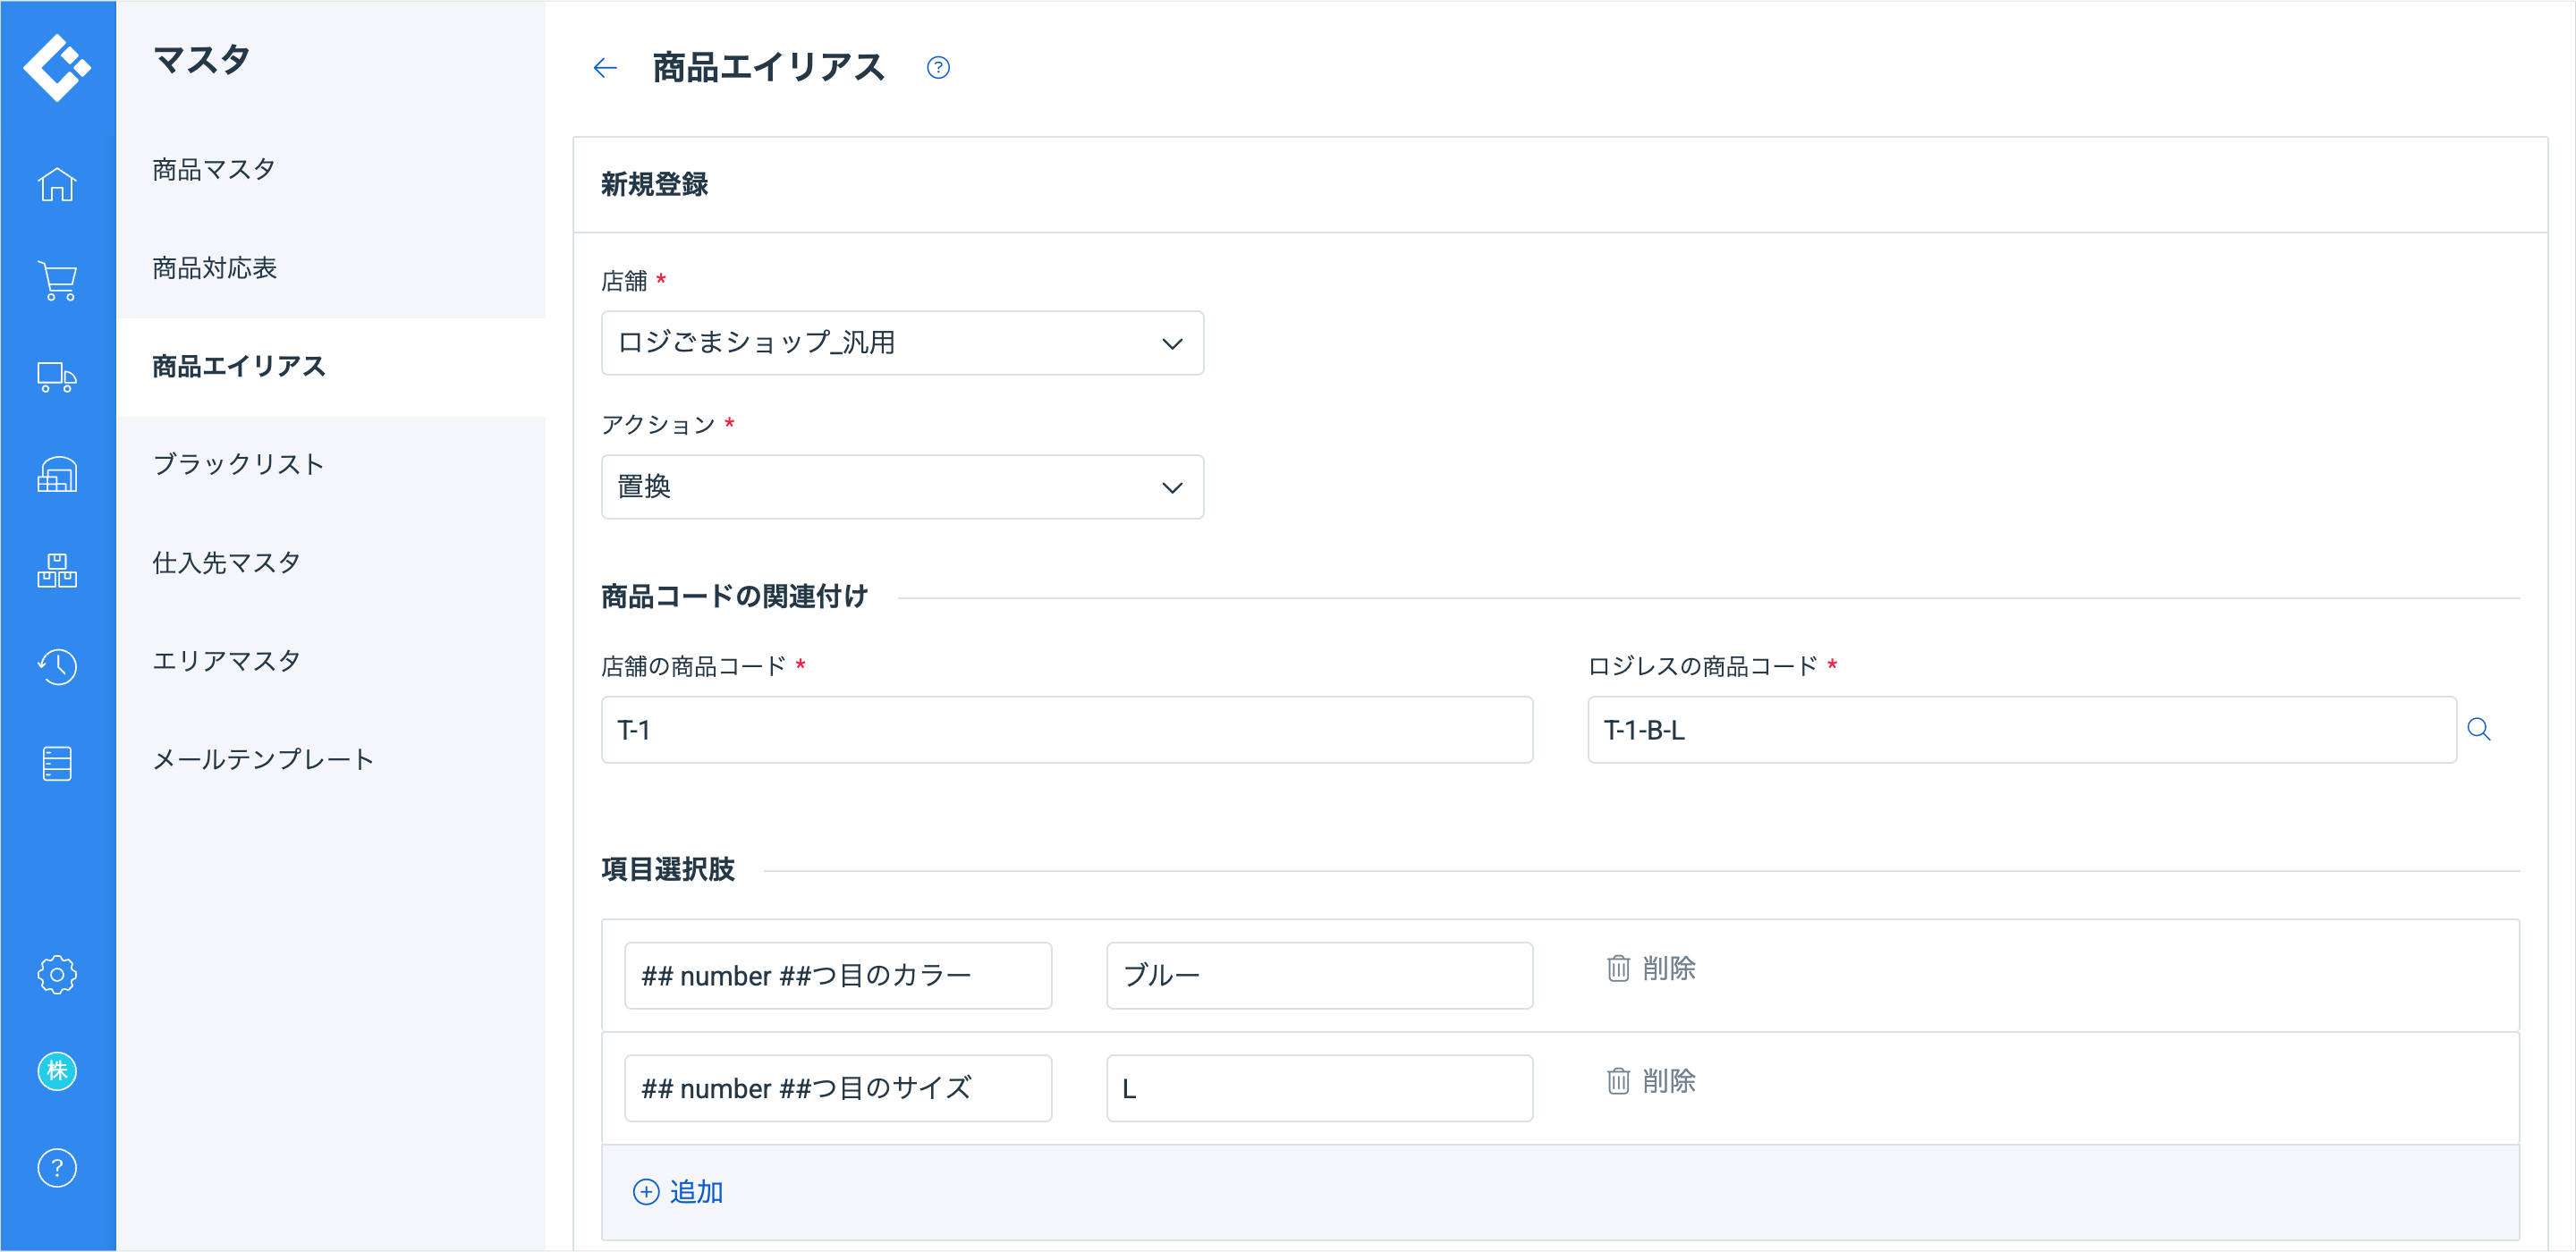Delete the ブルー color option row
The height and width of the screenshot is (1252, 2576).
click(1650, 968)
